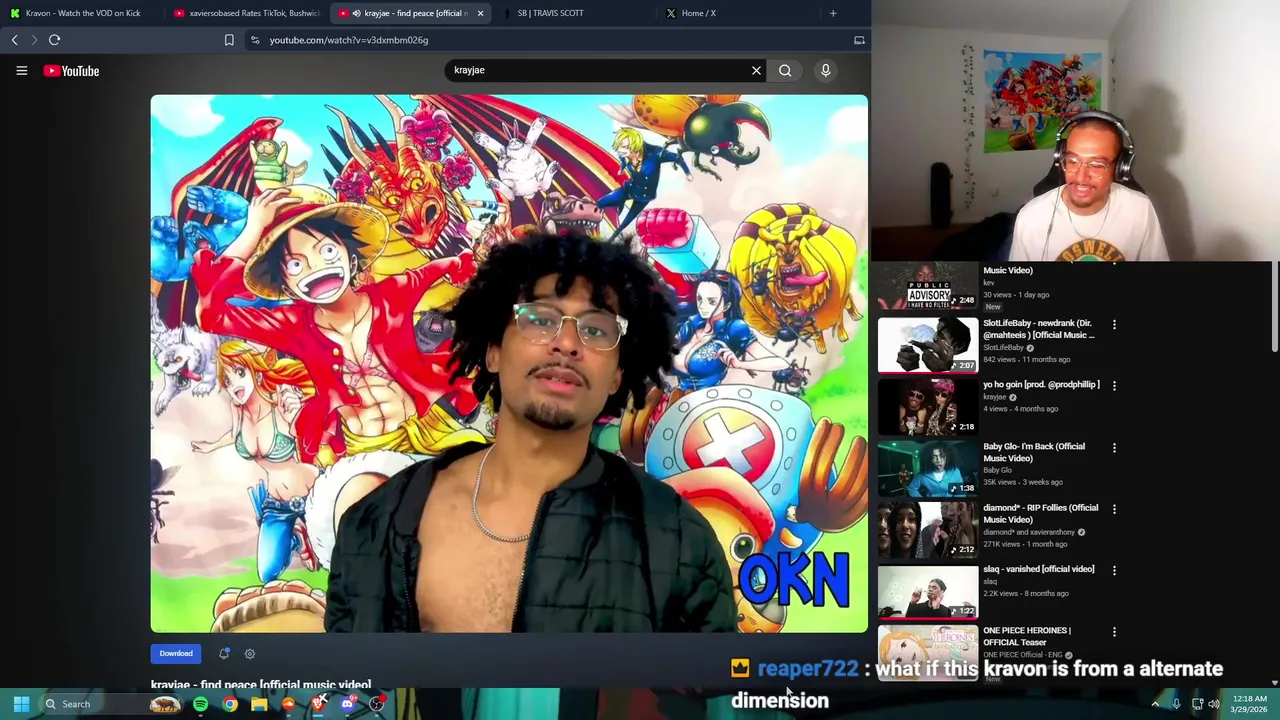Open Google Chrome from the taskbar
The image size is (1280, 720).
[230, 704]
